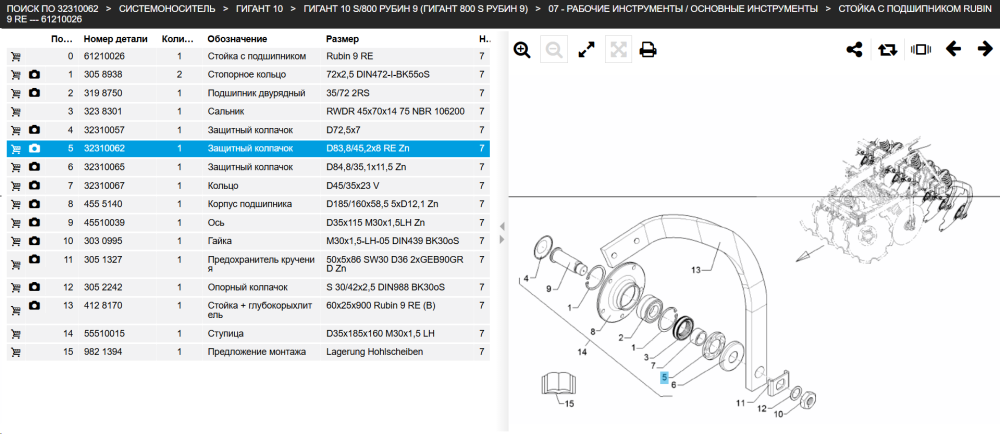The image size is (1000, 434).
Task: Open camera photo for part 455 5140
Action: pyautogui.click(x=34, y=205)
